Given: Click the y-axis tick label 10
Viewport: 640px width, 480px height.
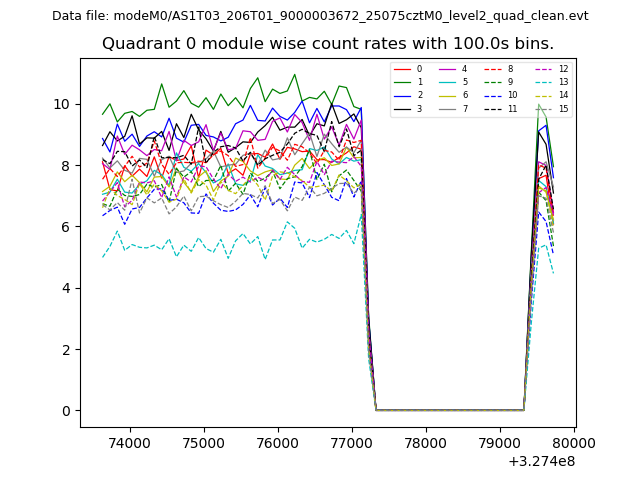Looking at the screenshot, I should click(63, 104).
